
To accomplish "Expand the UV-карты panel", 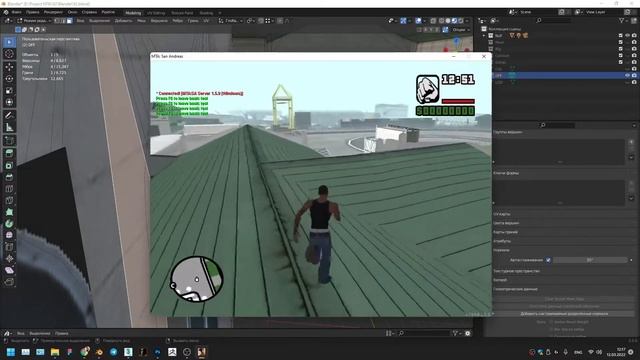I will 502,214.
